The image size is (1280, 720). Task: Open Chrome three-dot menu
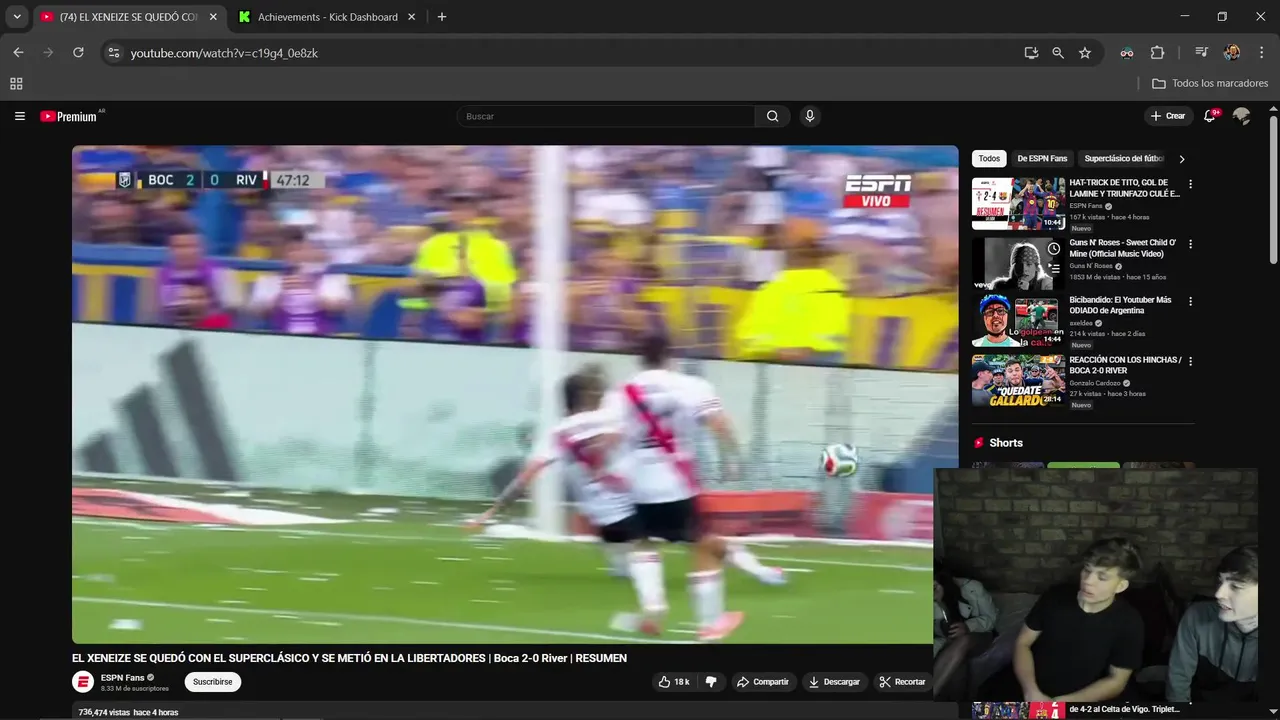click(x=1260, y=53)
